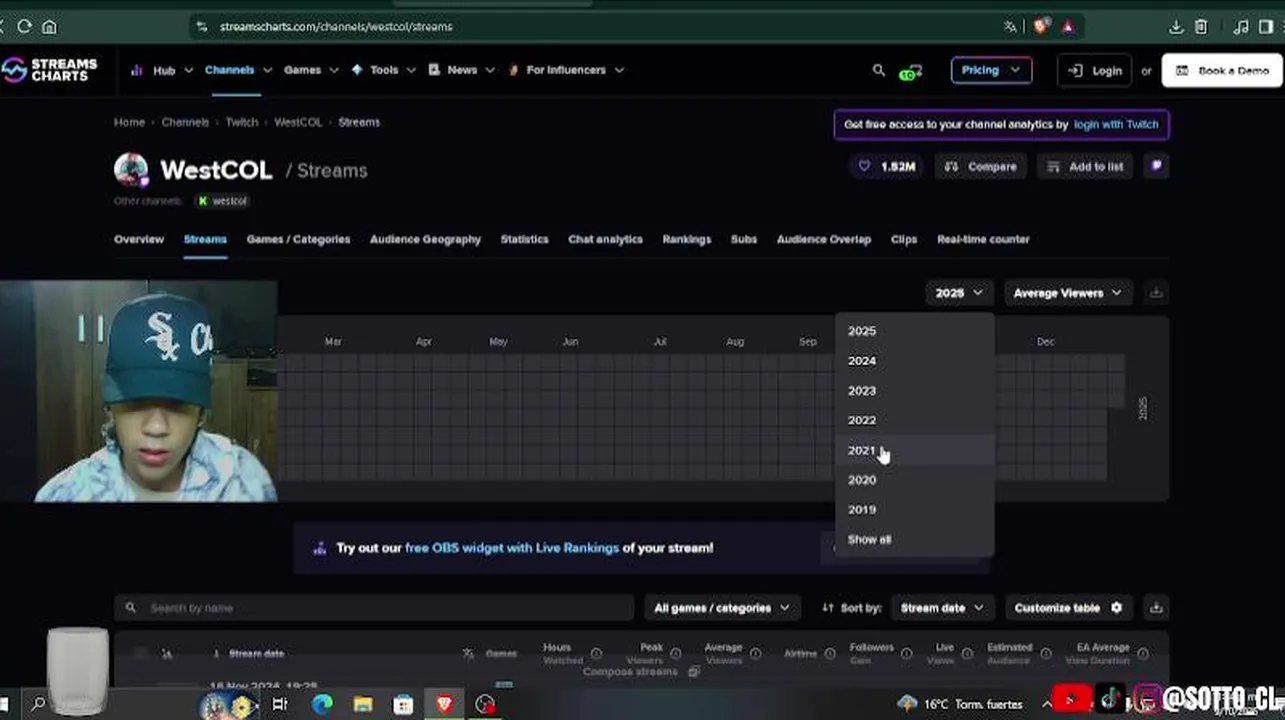Open compare icon with green 10 badge
This screenshot has height=720, width=1285.
coord(910,71)
